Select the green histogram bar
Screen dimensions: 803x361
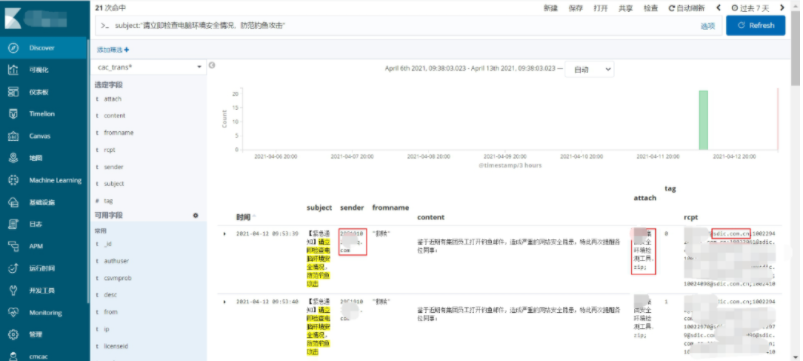[704, 120]
